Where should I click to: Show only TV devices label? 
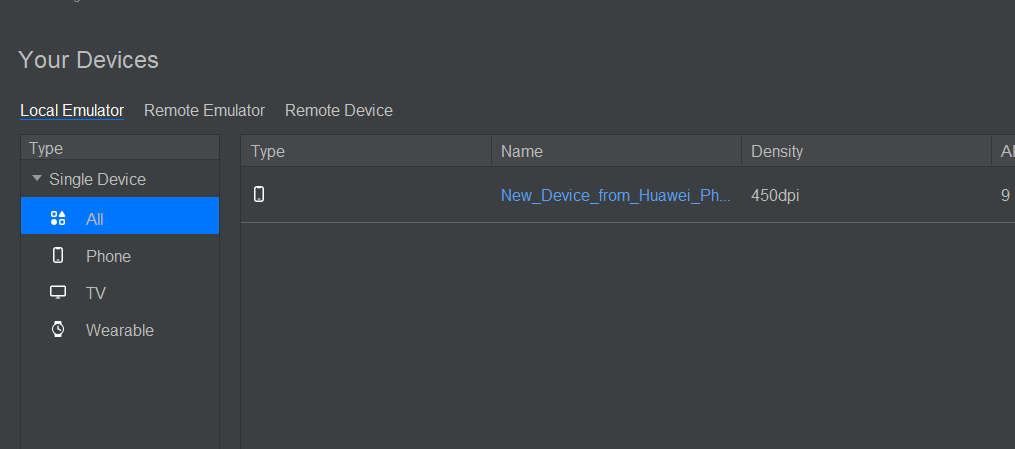point(96,293)
